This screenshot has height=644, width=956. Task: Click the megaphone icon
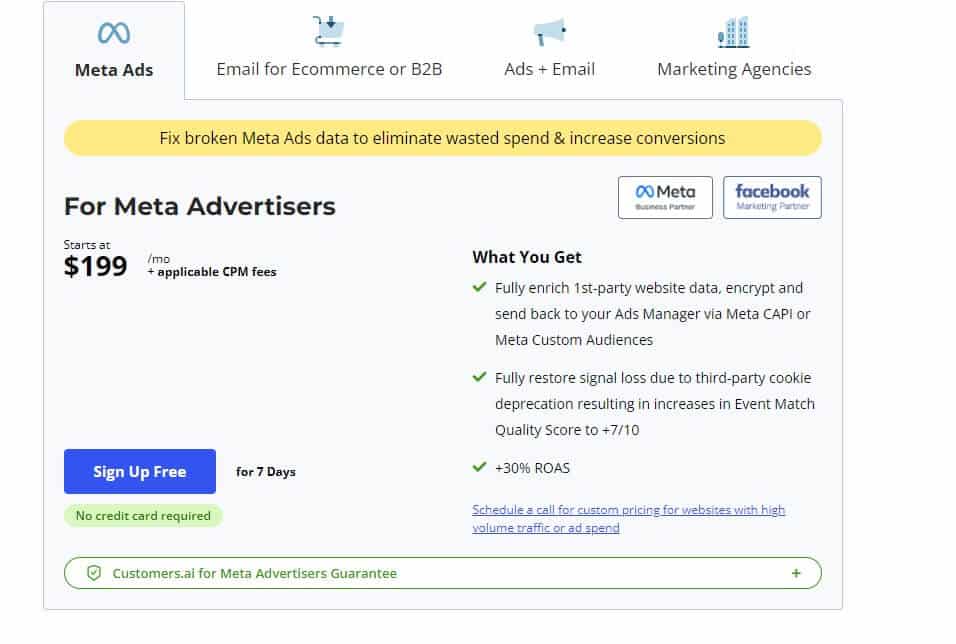[549, 32]
